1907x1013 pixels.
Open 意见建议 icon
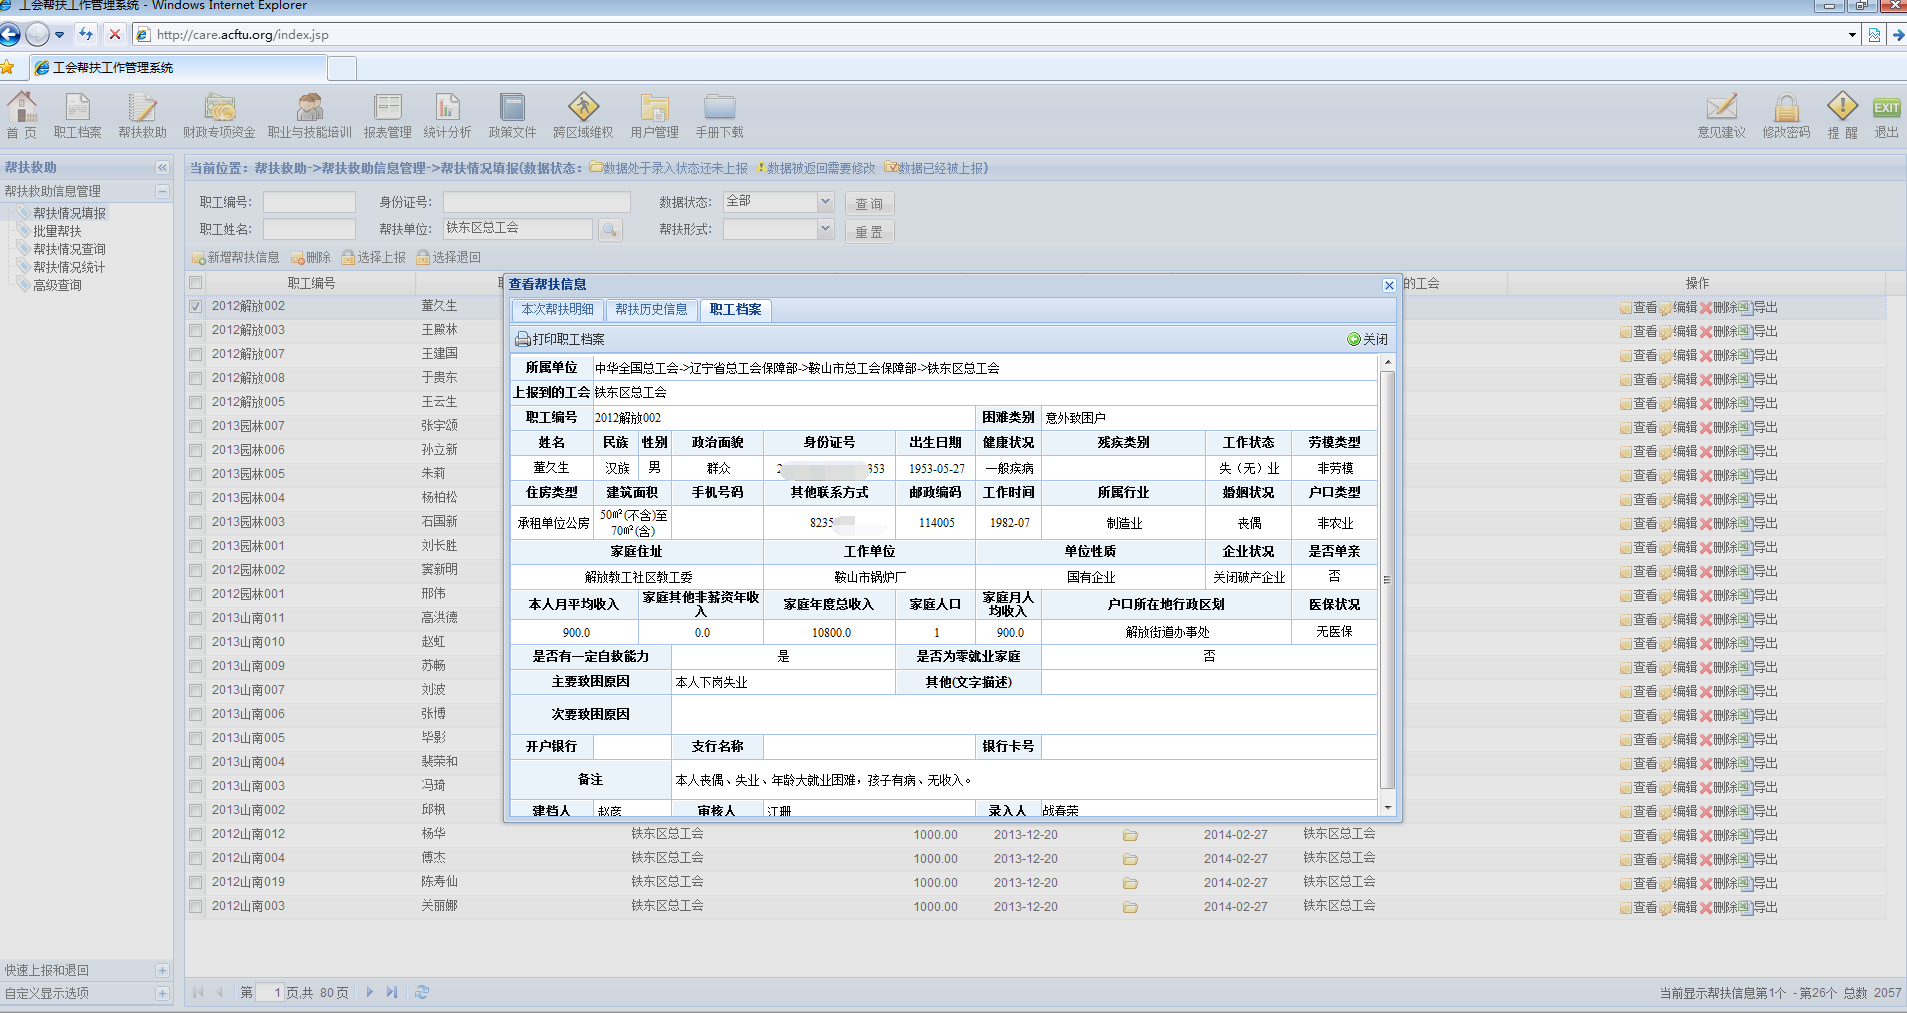tap(1721, 115)
